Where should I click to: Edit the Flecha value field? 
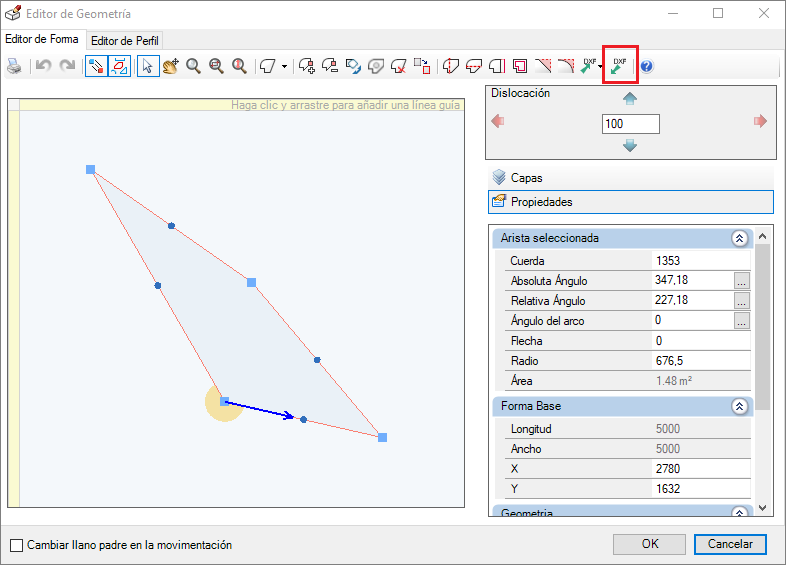pos(701,341)
